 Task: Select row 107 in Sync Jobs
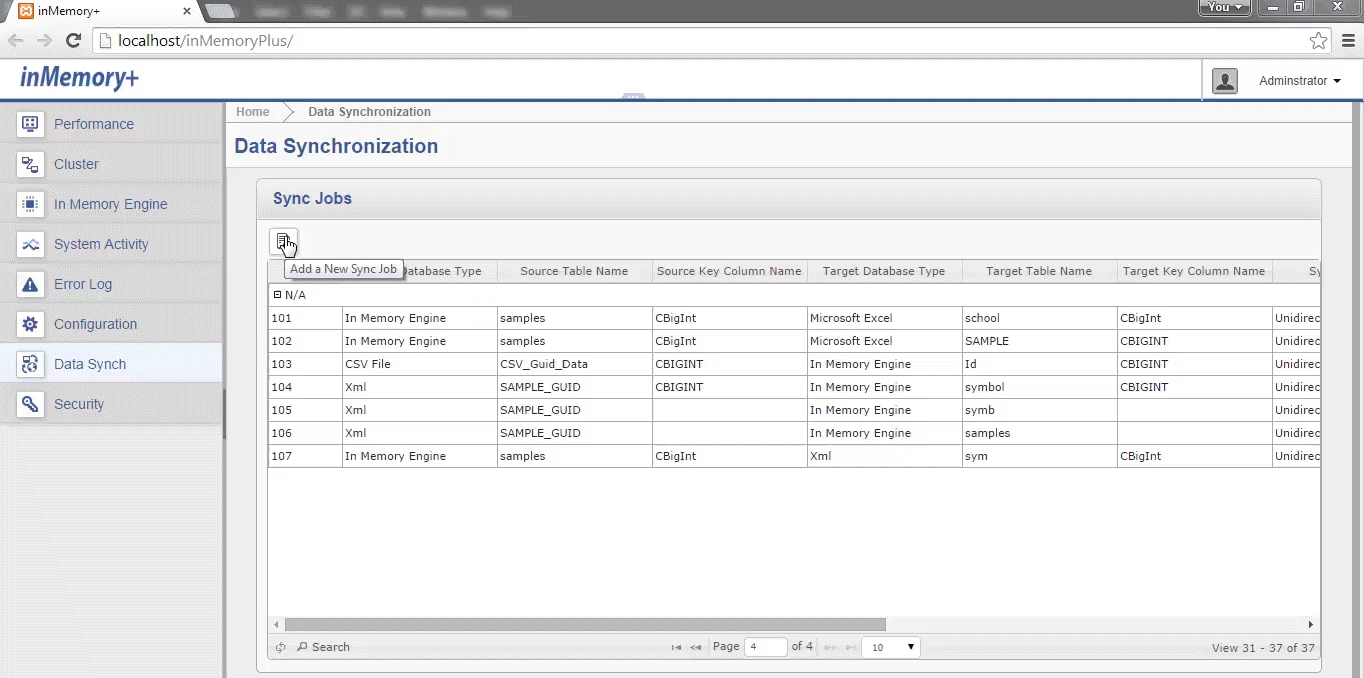(794, 456)
